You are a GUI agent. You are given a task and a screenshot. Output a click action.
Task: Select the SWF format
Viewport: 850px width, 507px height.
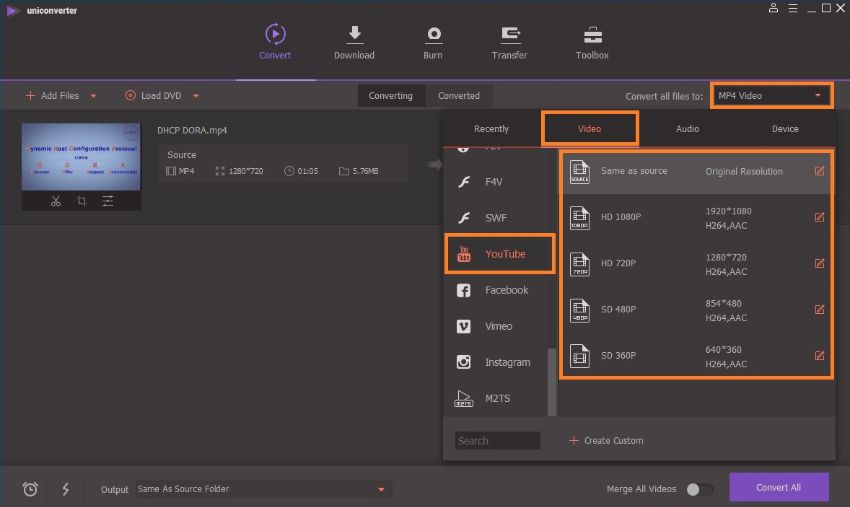pos(496,218)
